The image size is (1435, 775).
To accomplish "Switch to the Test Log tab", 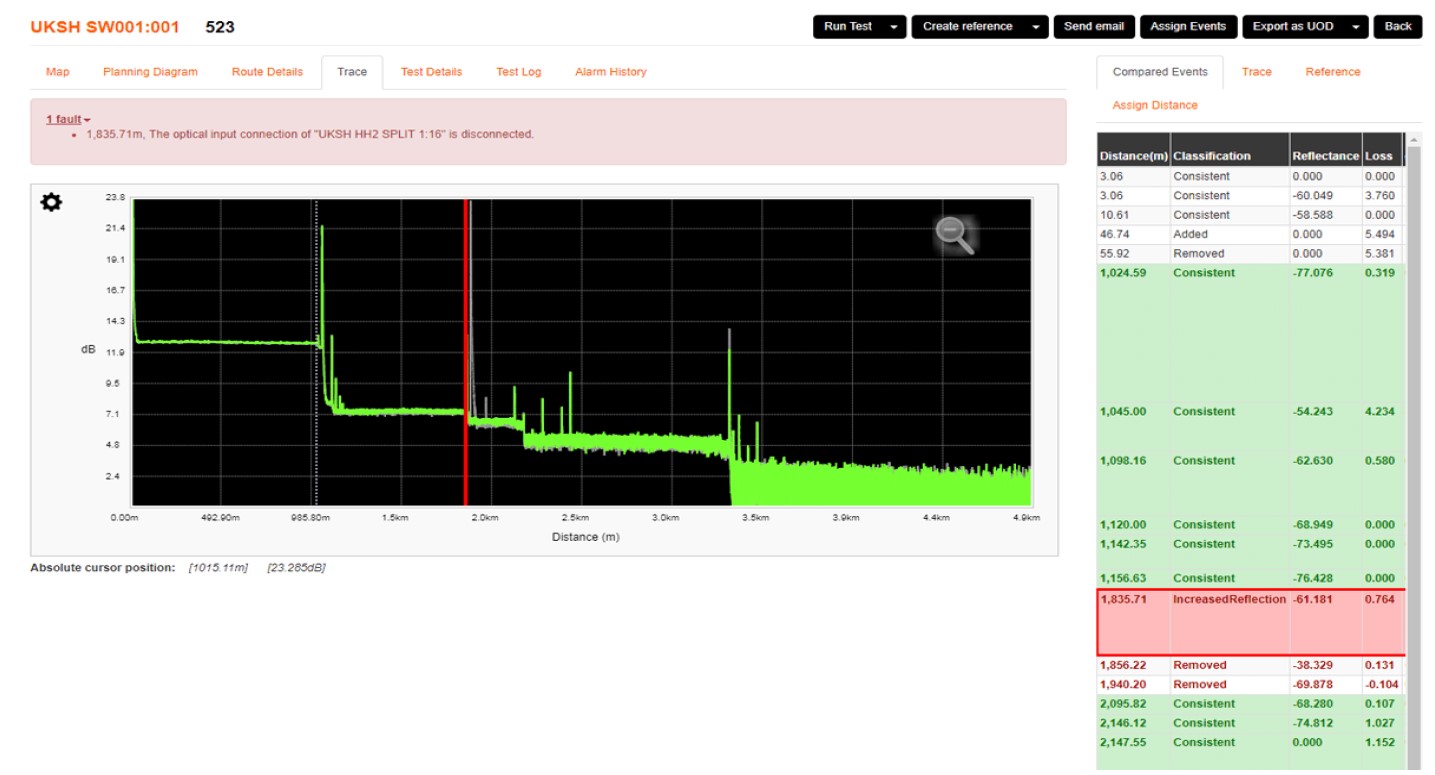I will (x=518, y=72).
